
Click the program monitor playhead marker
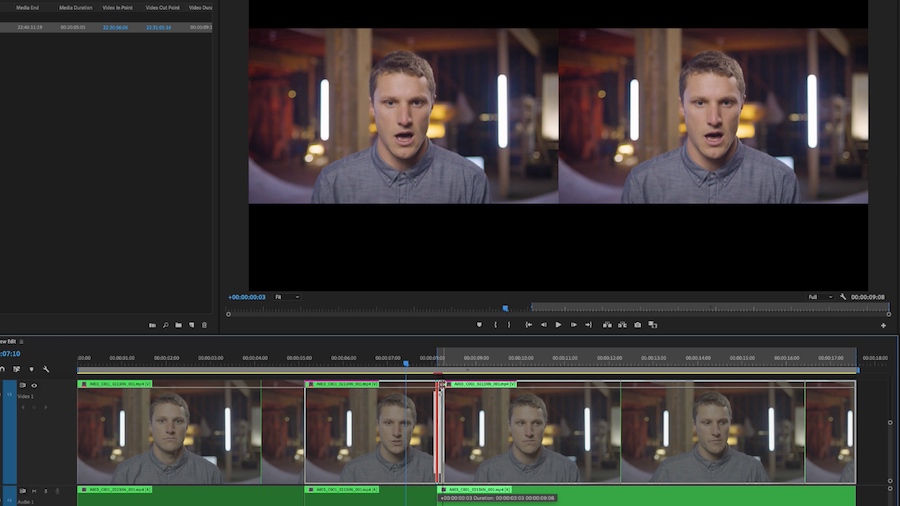pos(505,308)
